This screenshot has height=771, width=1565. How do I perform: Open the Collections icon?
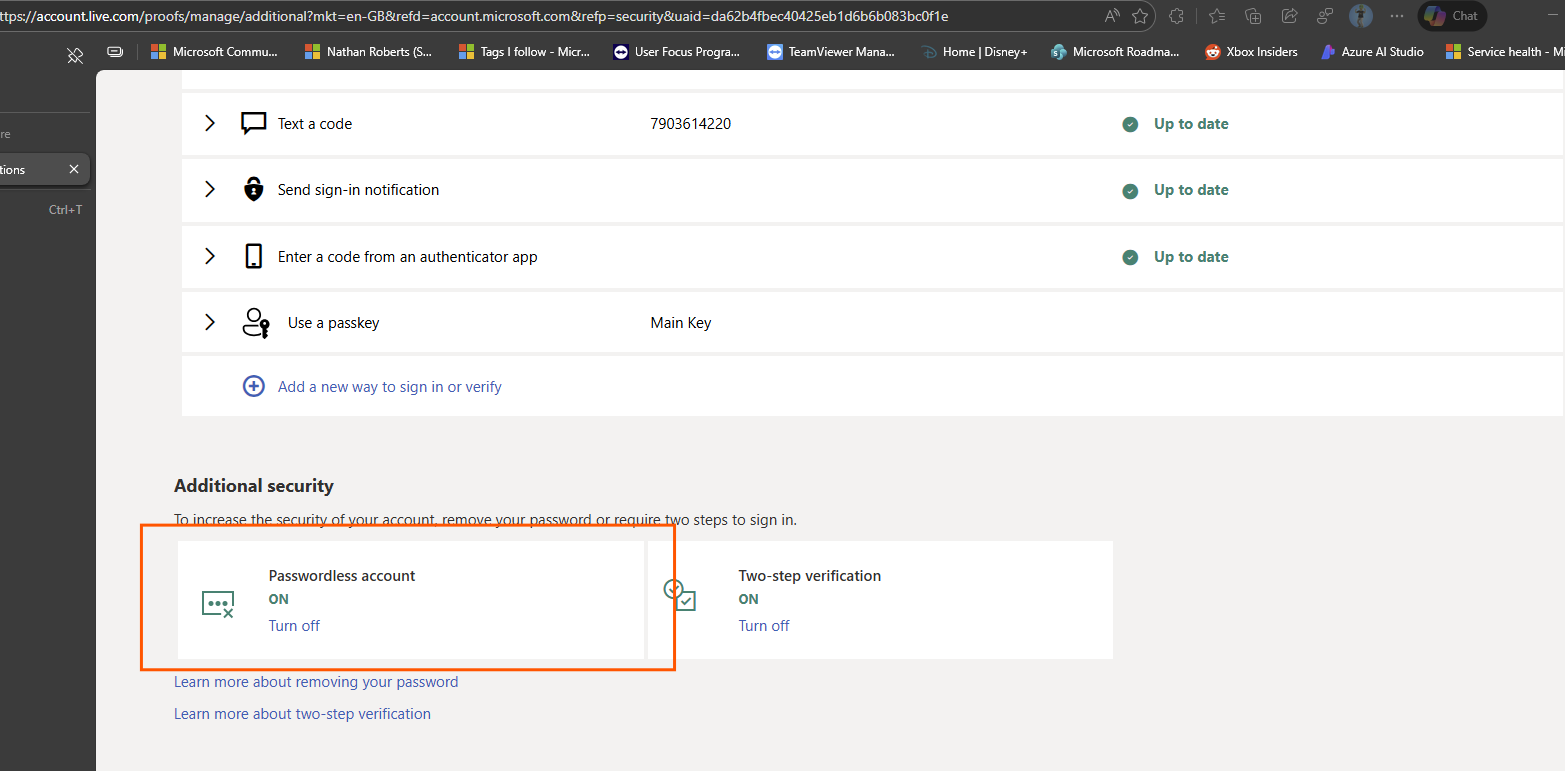click(1253, 16)
